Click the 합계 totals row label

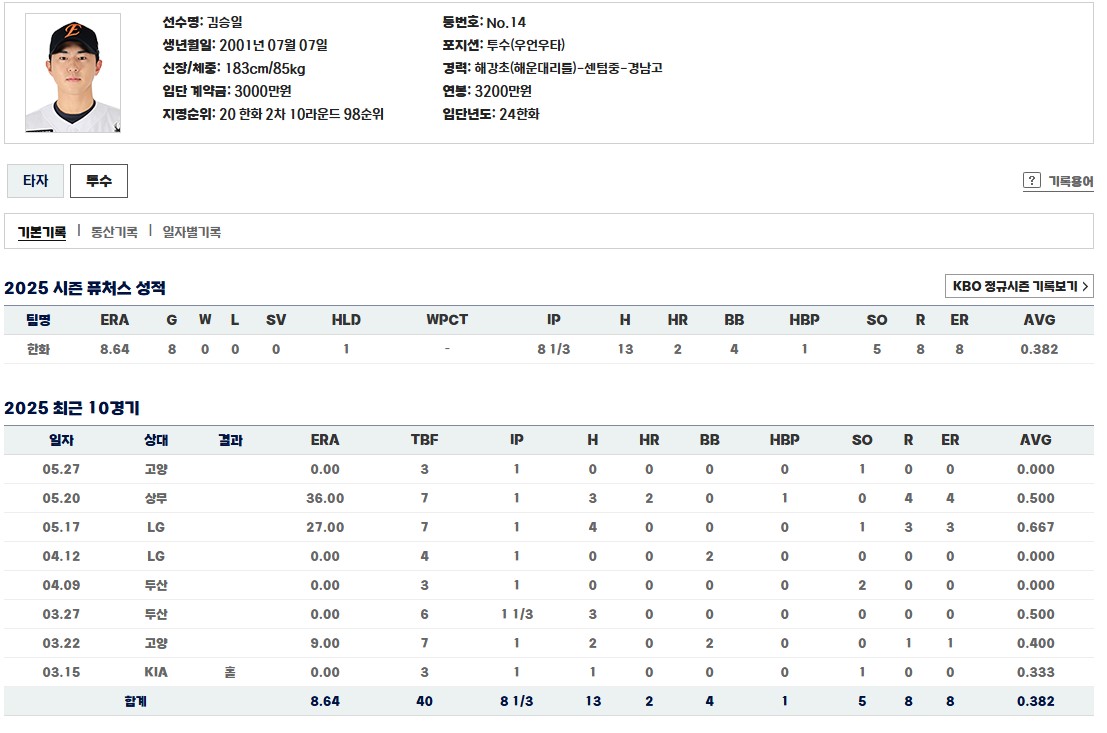pyautogui.click(x=136, y=701)
